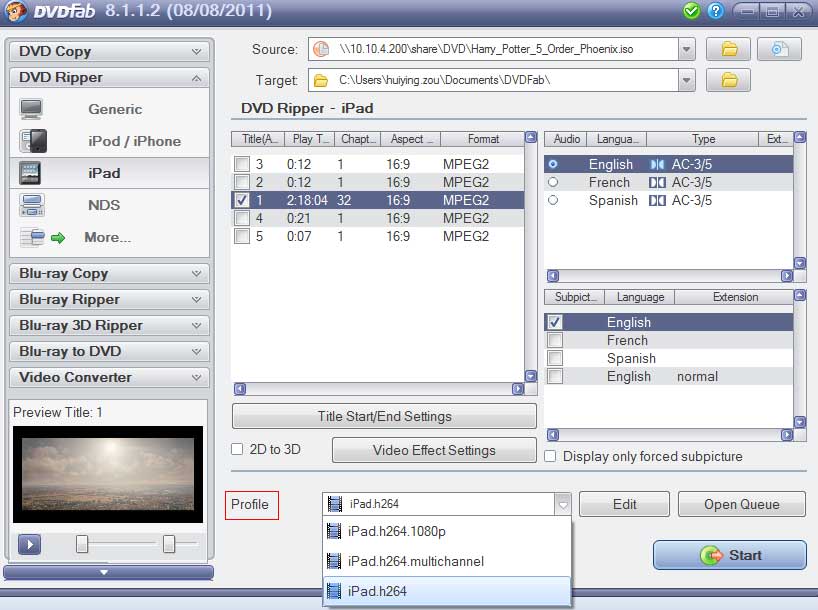Viewport: 818px width, 610px height.
Task: Expand the Blu-ray Copy section
Action: click(x=109, y=273)
